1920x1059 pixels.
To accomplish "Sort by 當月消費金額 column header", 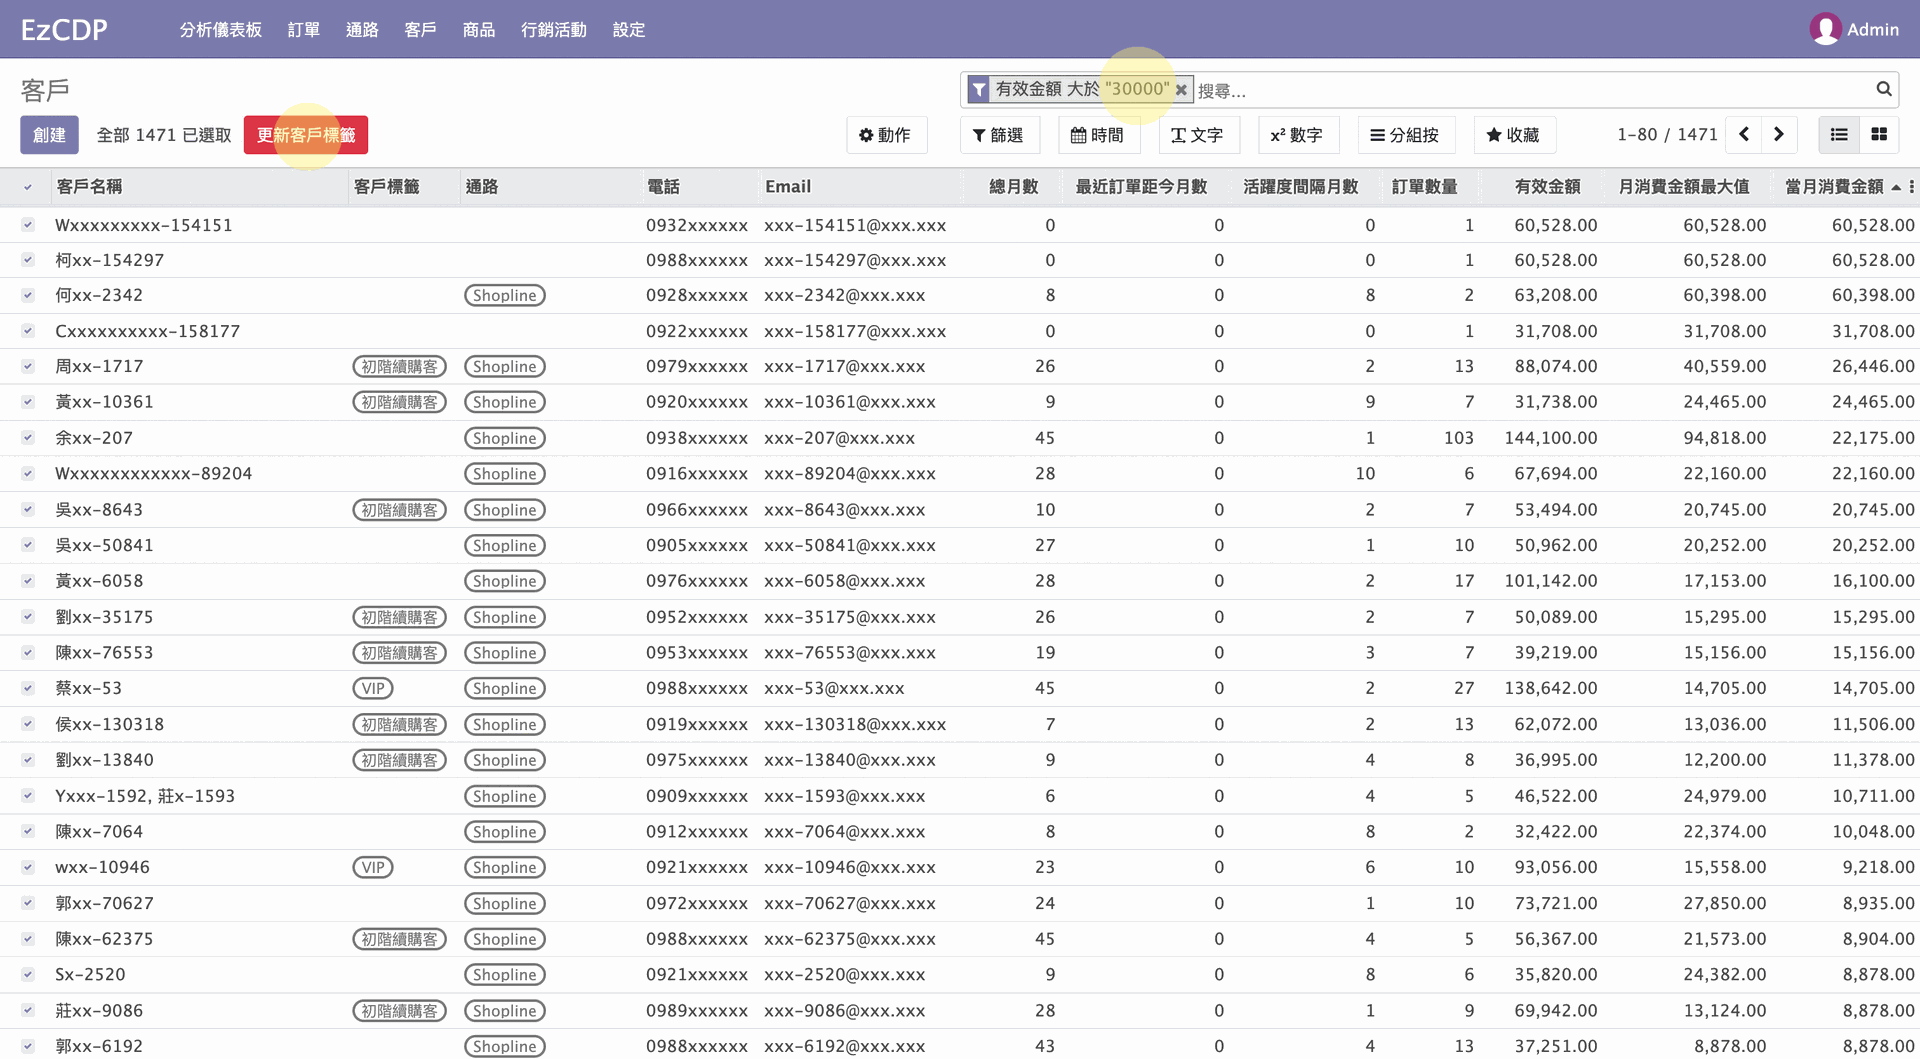I will [1834, 187].
